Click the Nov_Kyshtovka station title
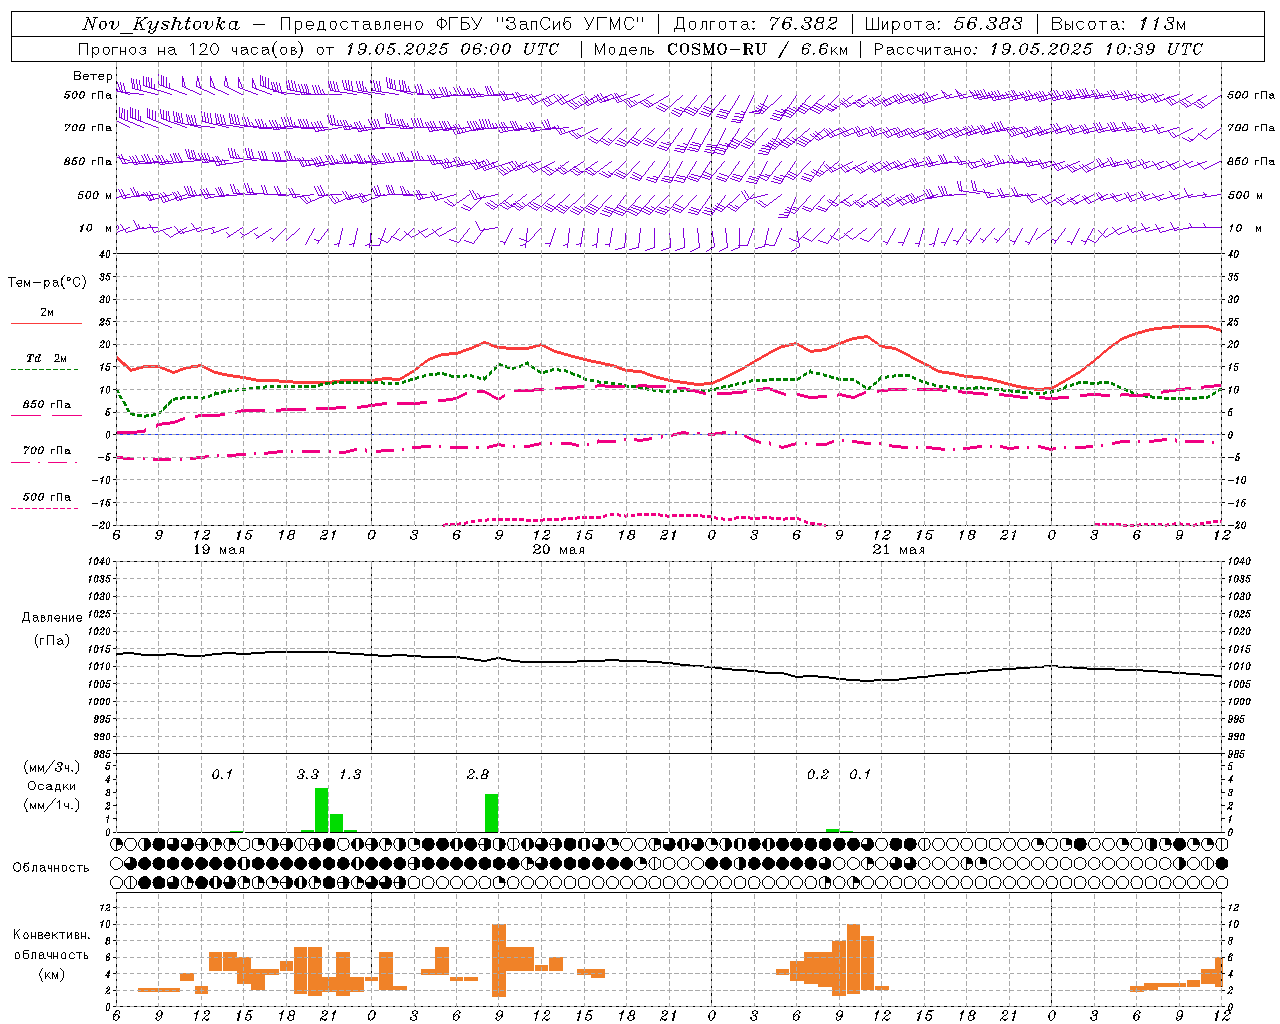 click(x=161, y=24)
